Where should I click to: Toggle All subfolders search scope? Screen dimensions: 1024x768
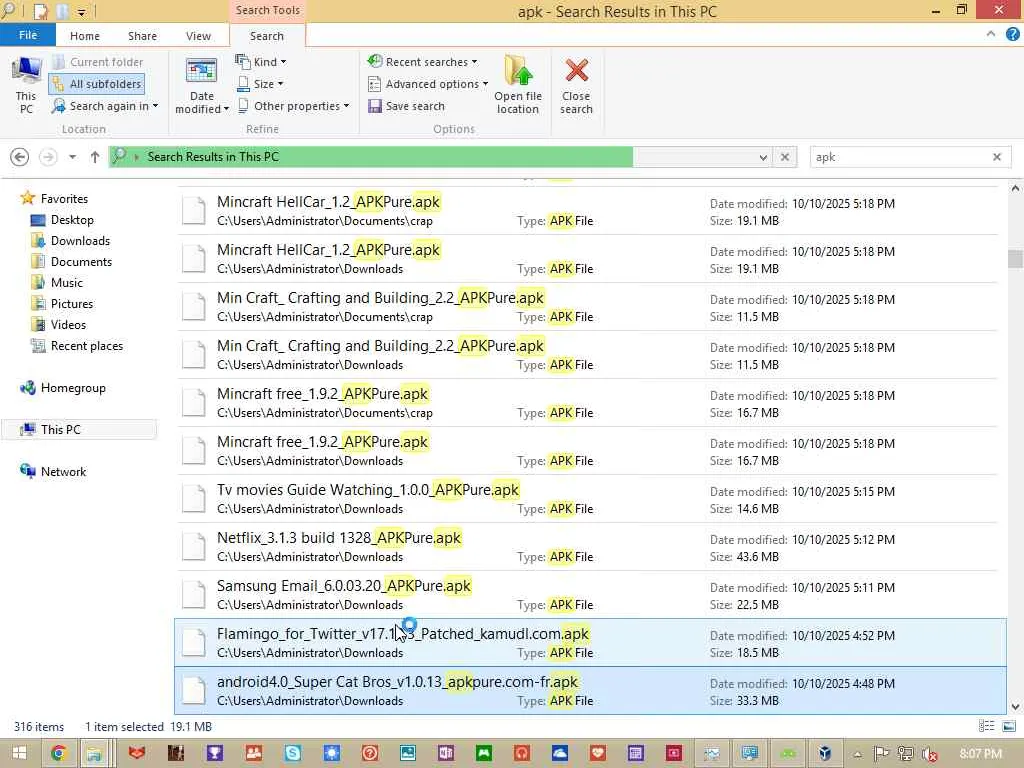97,84
